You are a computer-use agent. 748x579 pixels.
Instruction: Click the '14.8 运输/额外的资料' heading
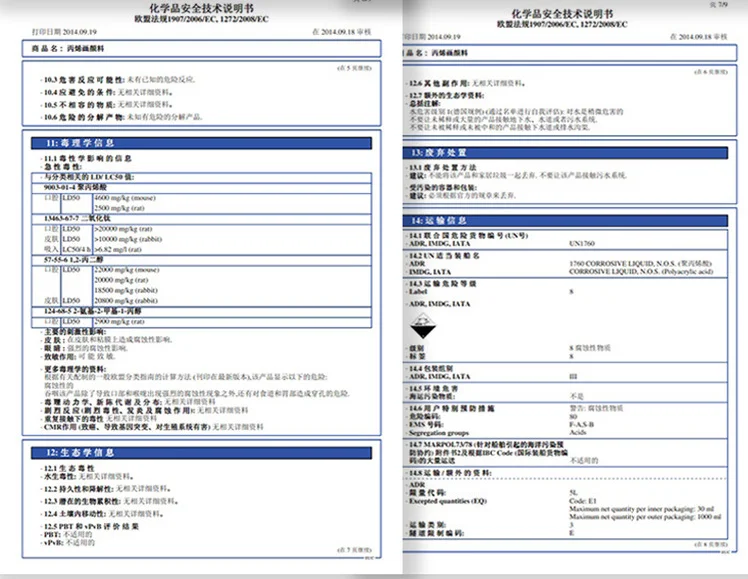[x=450, y=473]
